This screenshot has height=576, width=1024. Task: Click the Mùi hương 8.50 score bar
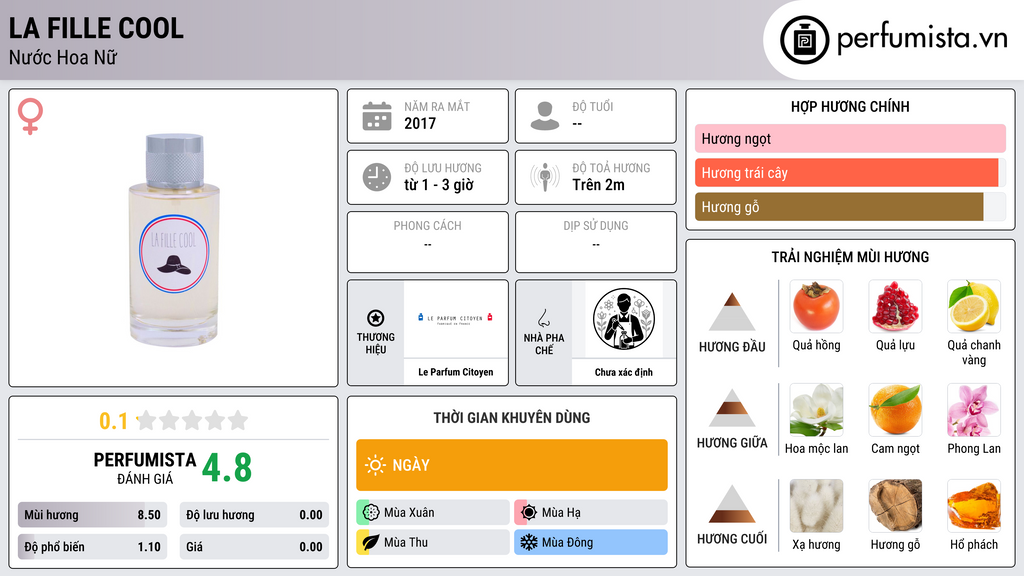pos(93,515)
